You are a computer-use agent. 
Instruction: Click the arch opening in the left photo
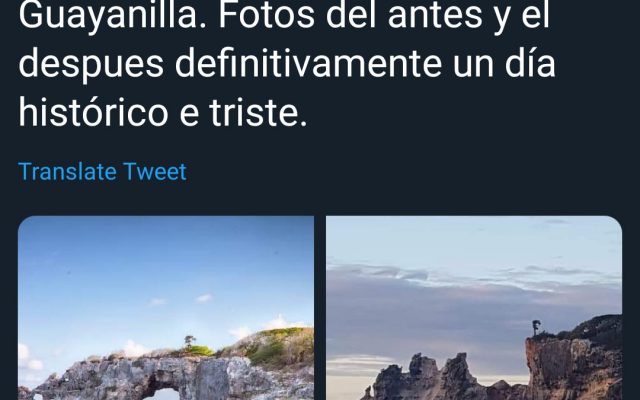tap(165, 394)
